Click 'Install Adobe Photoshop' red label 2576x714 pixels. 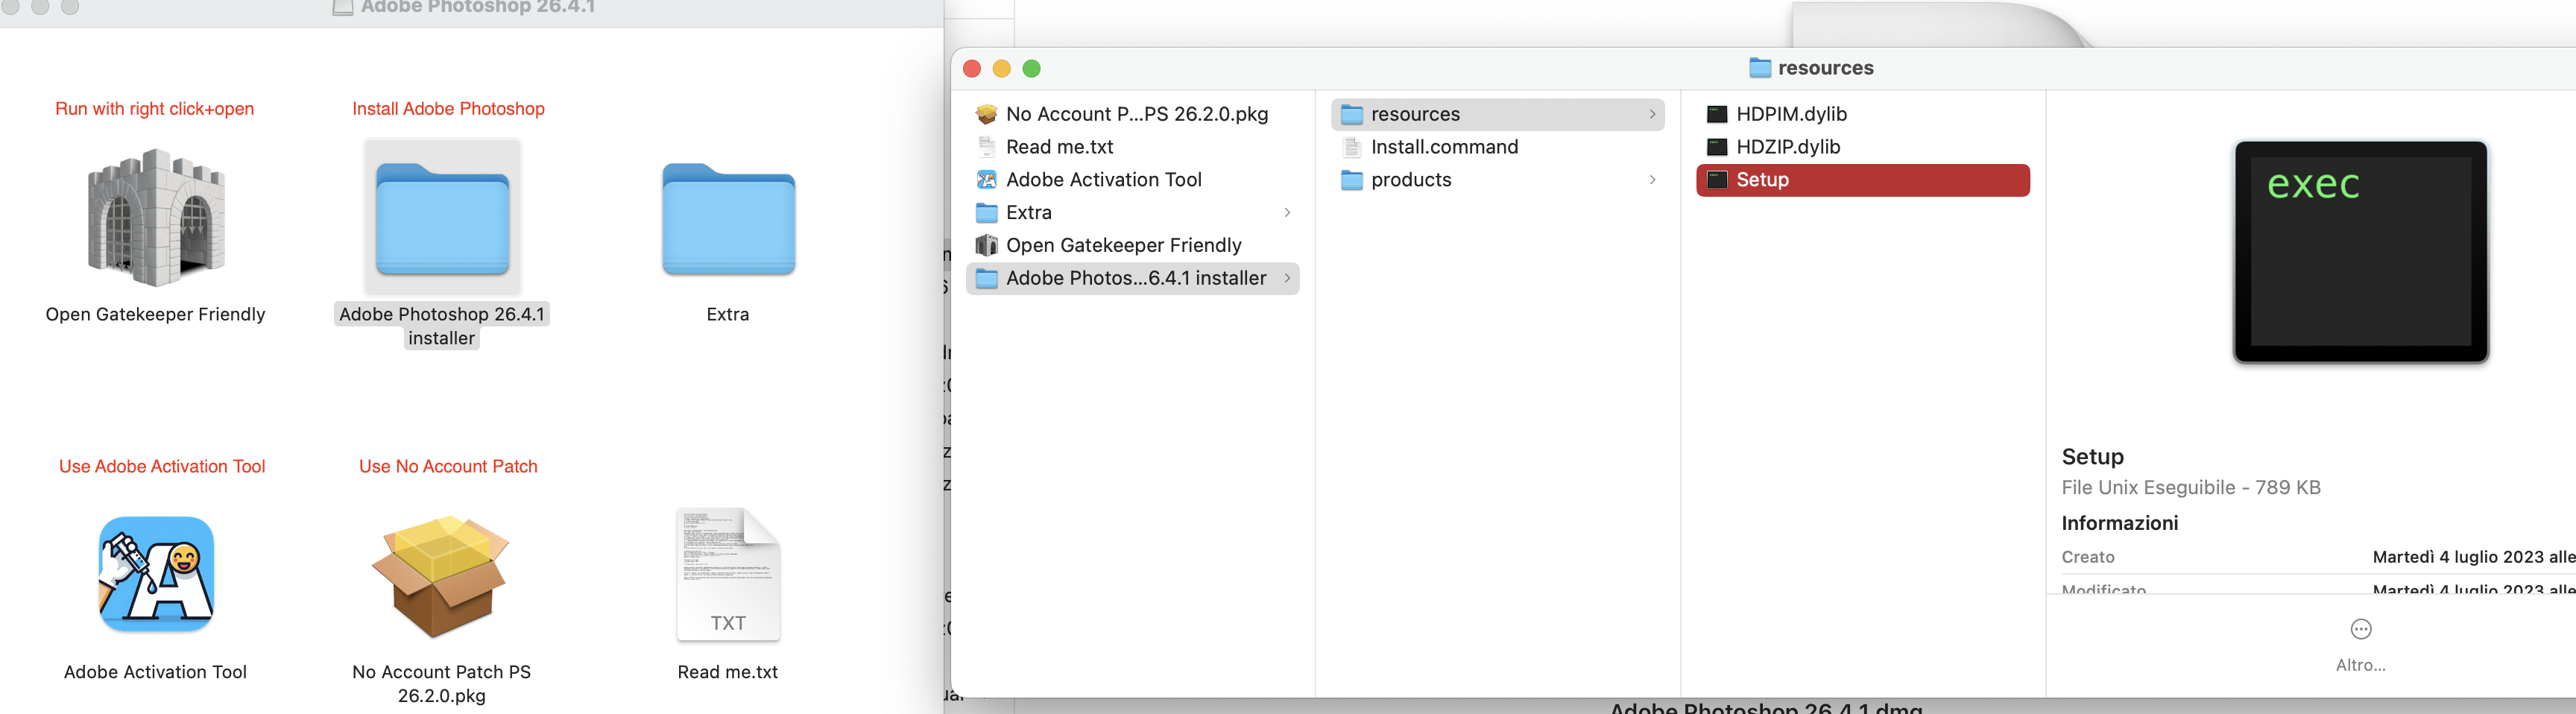(x=448, y=109)
